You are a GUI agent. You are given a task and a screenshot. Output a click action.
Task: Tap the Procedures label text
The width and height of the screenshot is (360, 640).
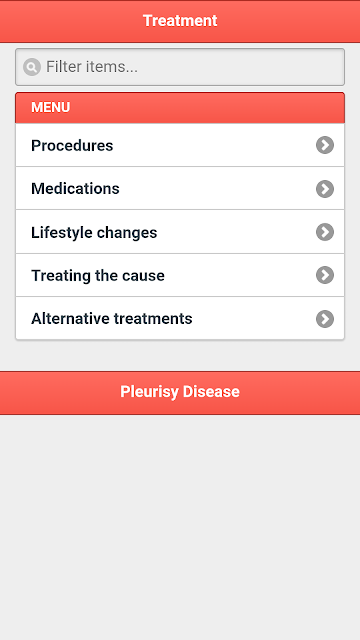pyautogui.click(x=72, y=146)
